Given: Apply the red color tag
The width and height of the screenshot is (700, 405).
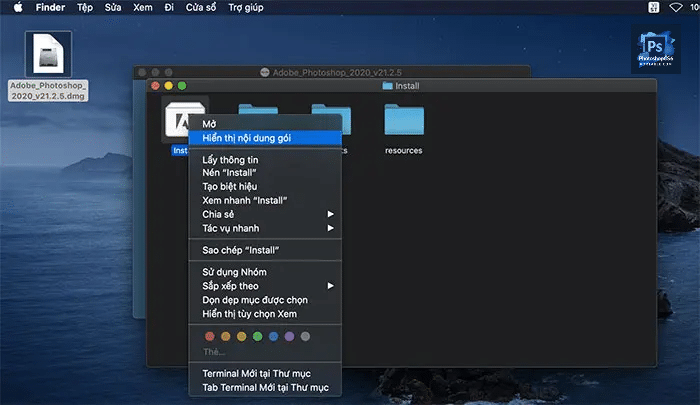Looking at the screenshot, I should (x=209, y=336).
